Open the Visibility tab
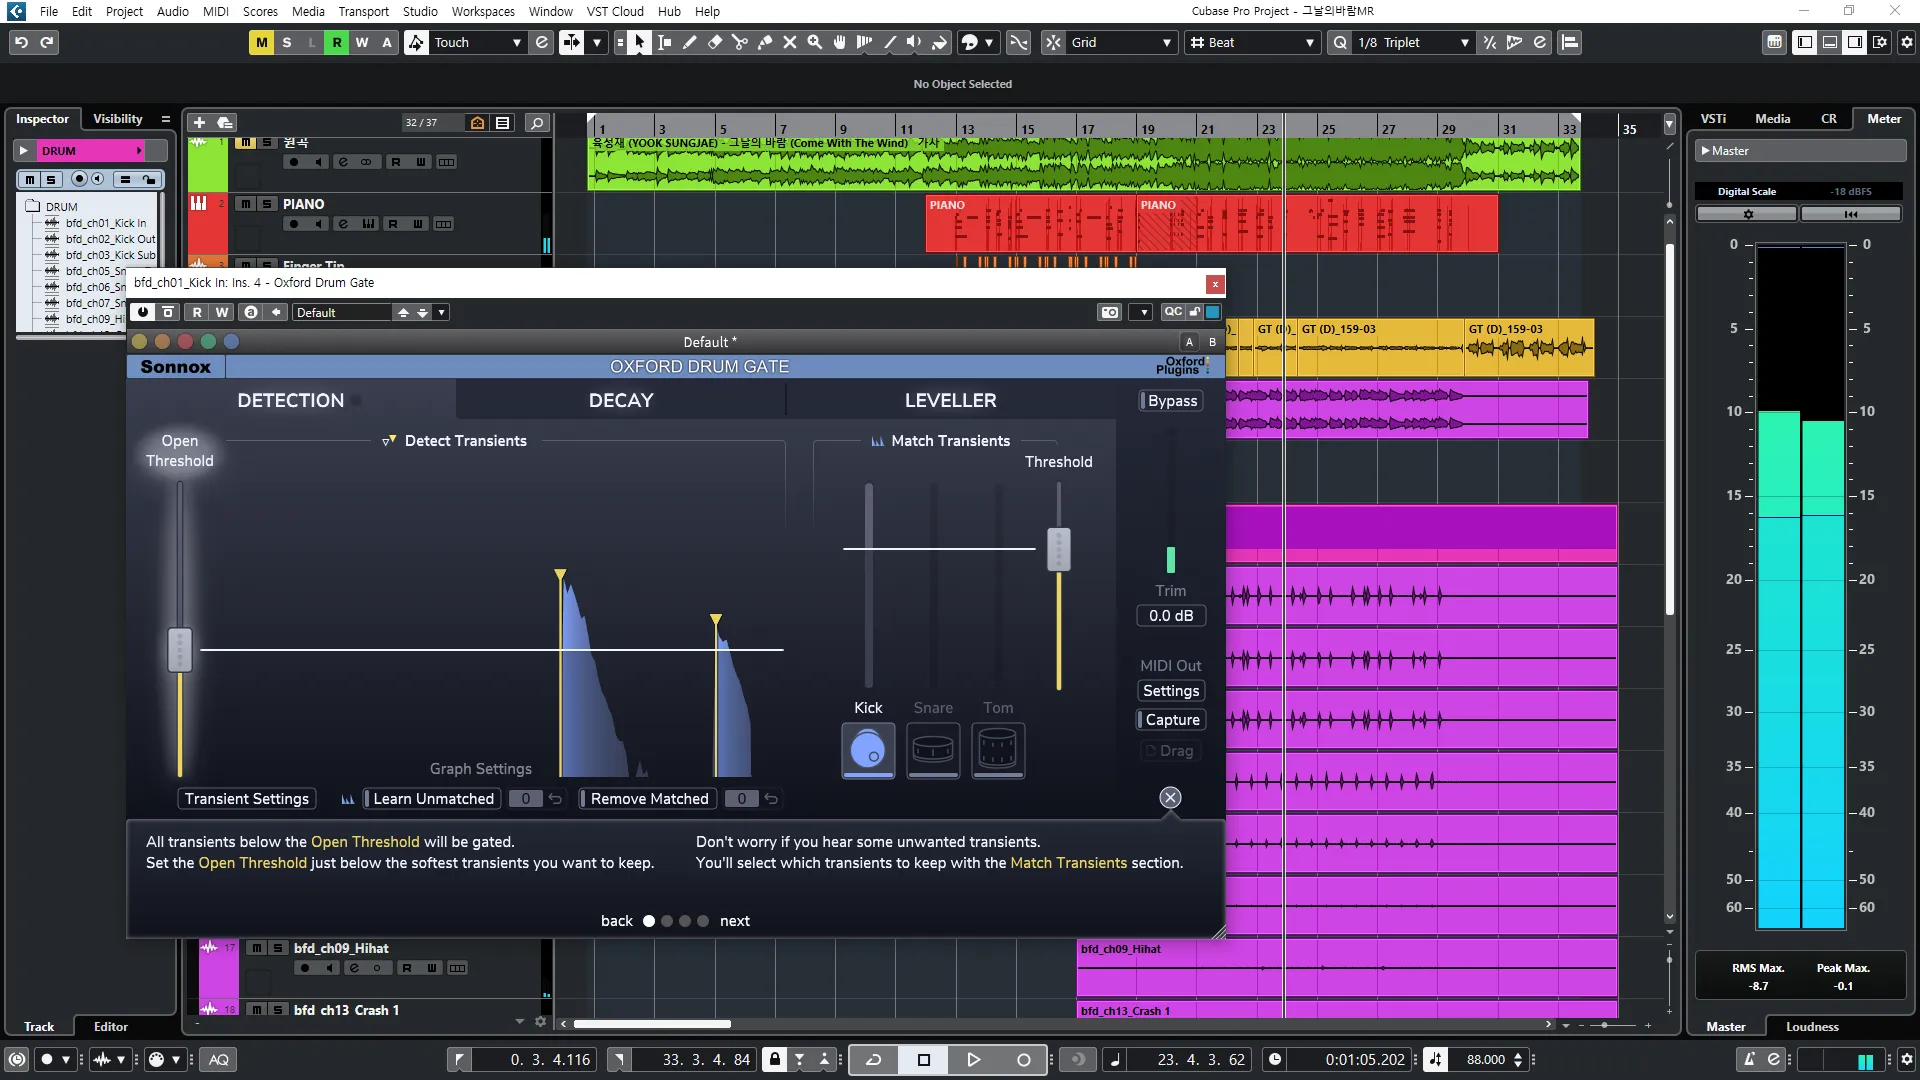1920x1080 pixels. 118,118
